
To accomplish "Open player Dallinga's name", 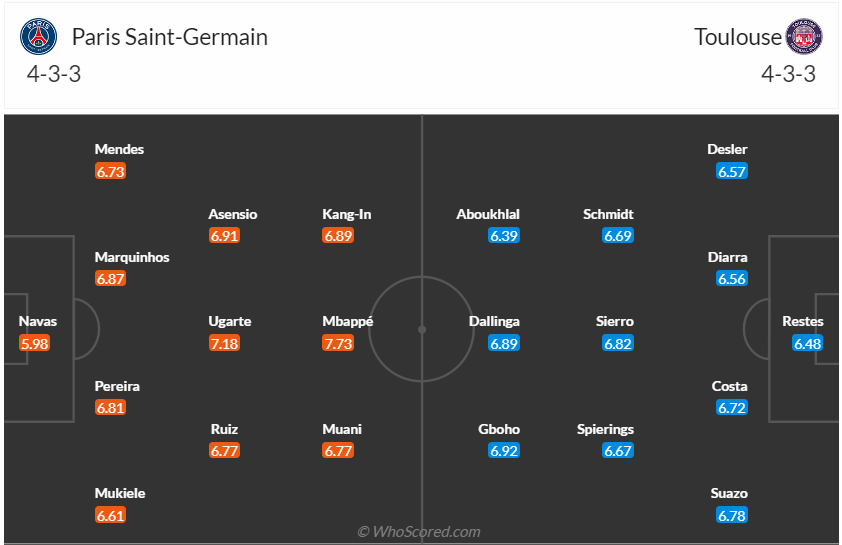I will click(494, 321).
